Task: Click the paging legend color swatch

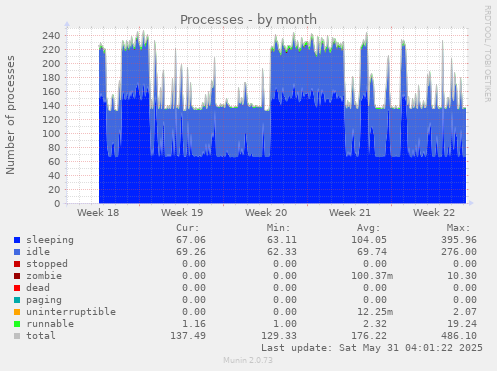Action: click(x=17, y=300)
